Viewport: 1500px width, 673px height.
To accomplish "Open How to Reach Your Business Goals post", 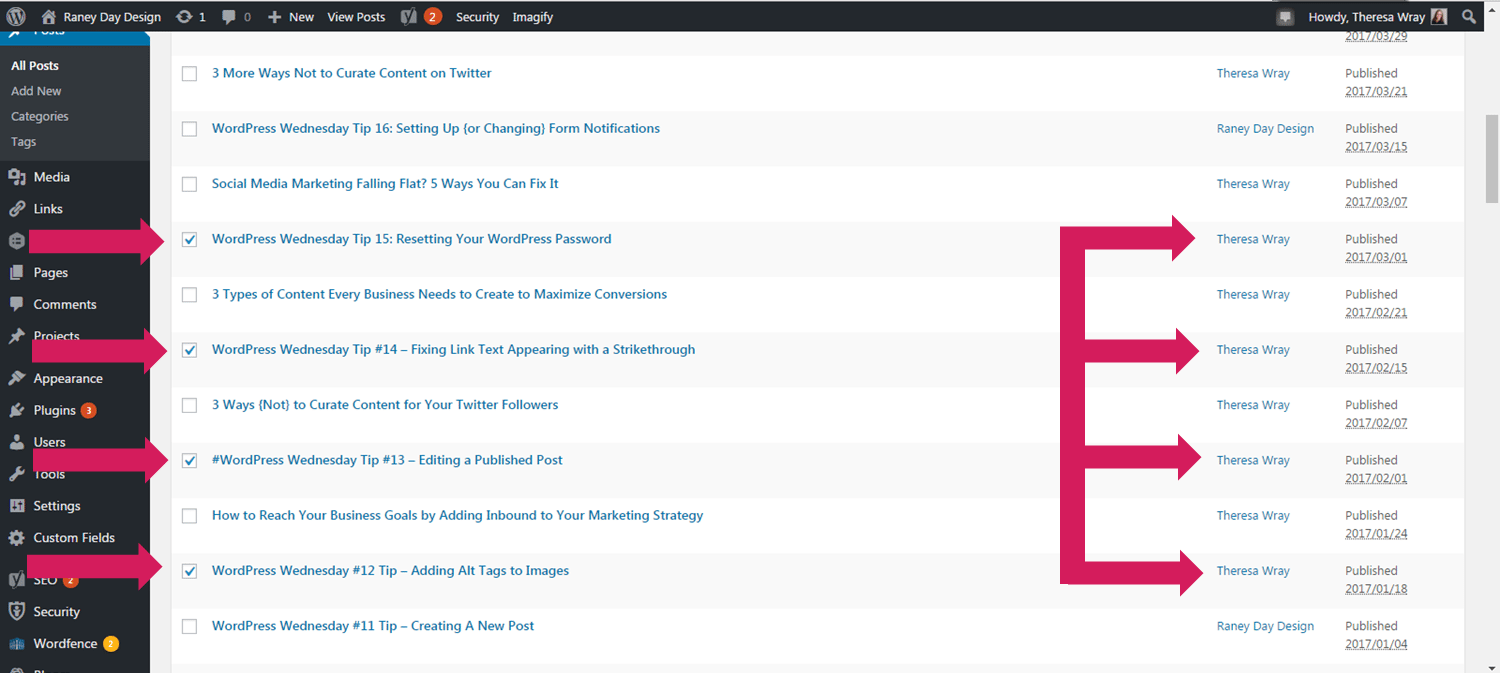I will (457, 515).
